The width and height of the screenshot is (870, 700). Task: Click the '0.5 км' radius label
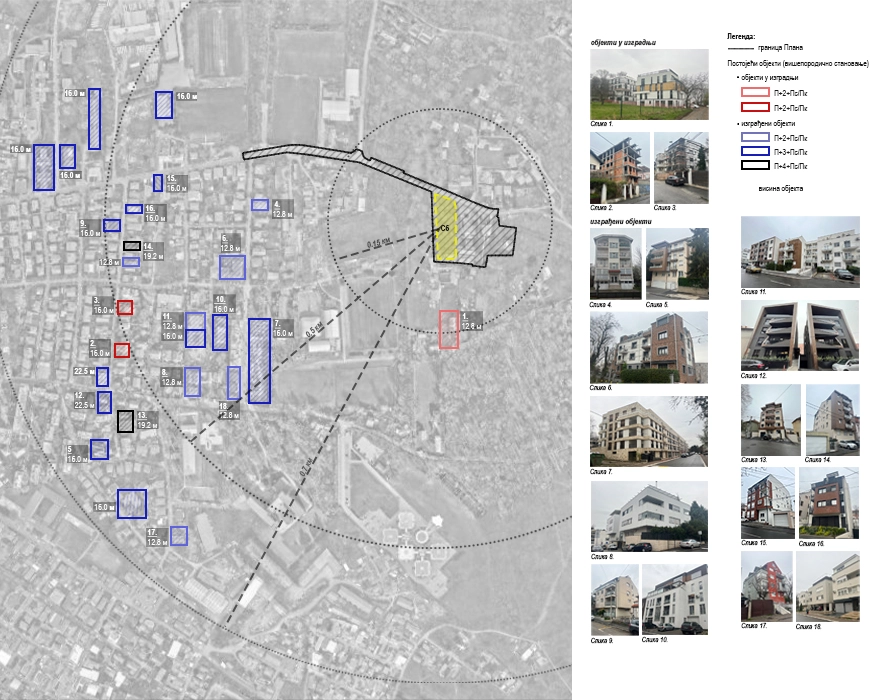(x=314, y=329)
